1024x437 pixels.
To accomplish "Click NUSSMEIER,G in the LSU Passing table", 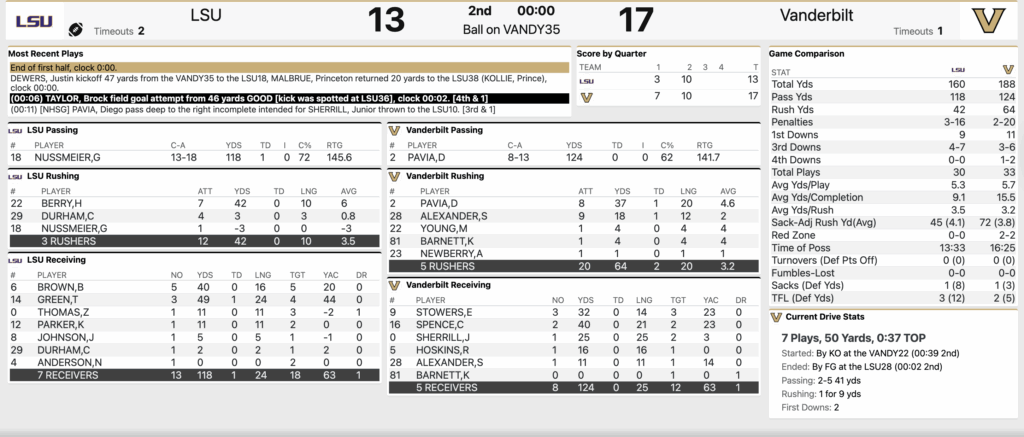I will [68, 157].
